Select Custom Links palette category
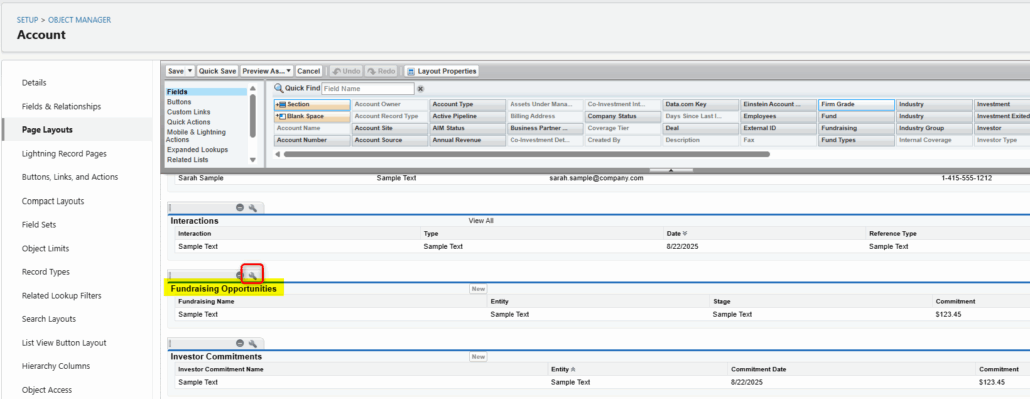 [189, 112]
